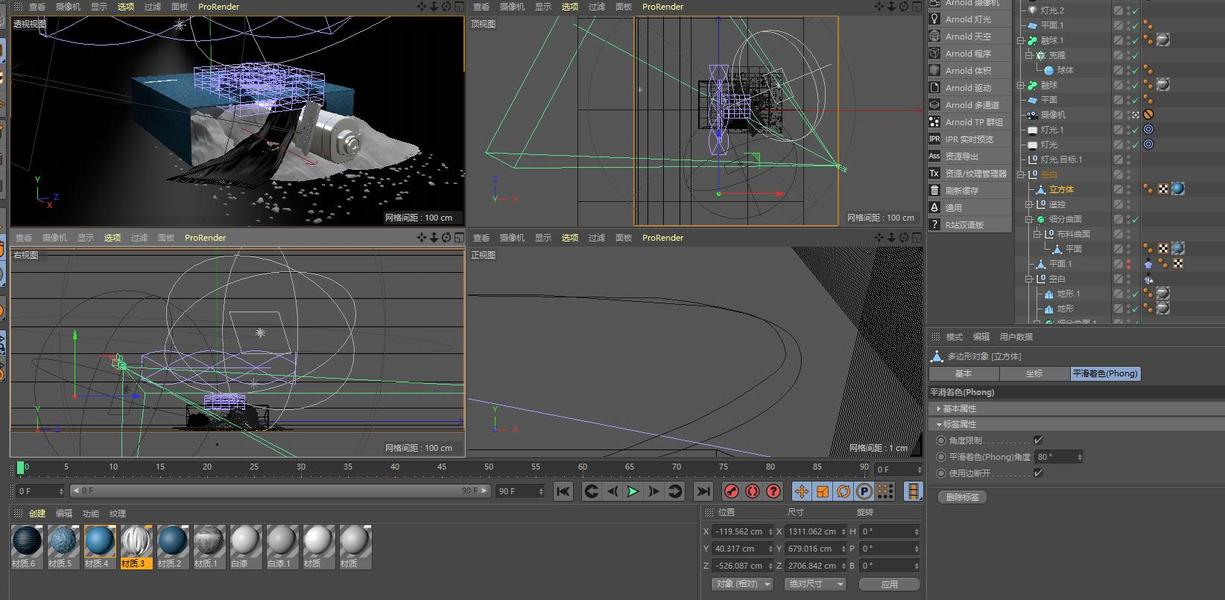Click the Arnold 灯光 icon
This screenshot has width=1225, height=600.
[934, 19]
